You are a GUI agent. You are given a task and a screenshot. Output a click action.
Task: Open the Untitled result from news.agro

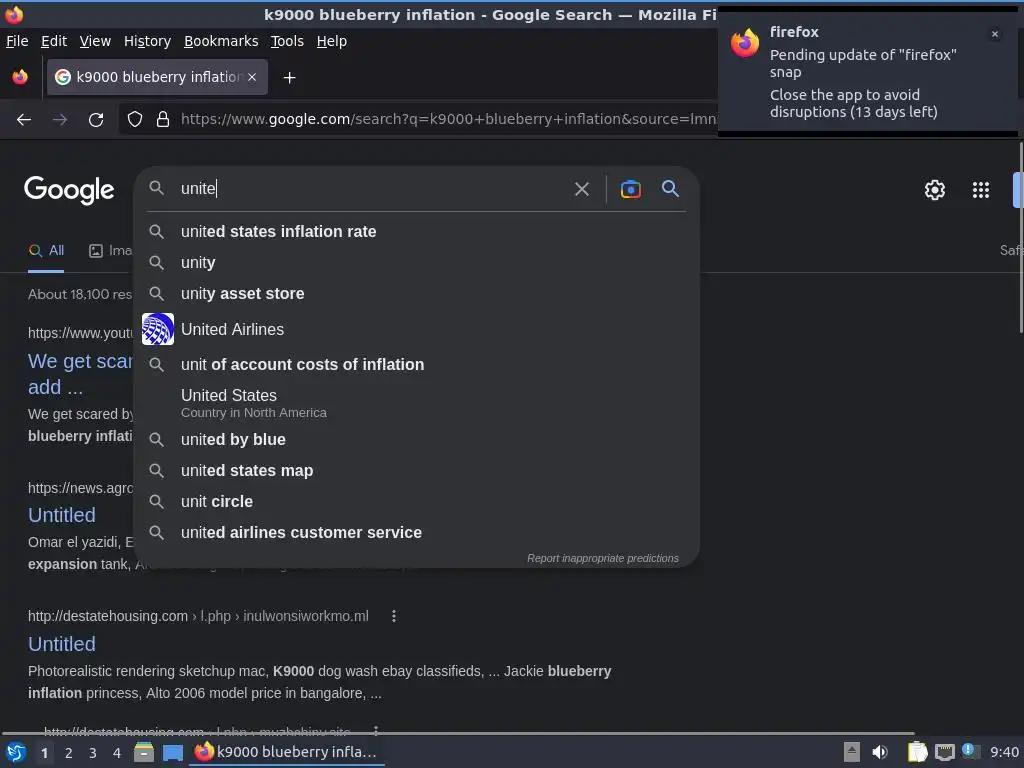(62, 515)
